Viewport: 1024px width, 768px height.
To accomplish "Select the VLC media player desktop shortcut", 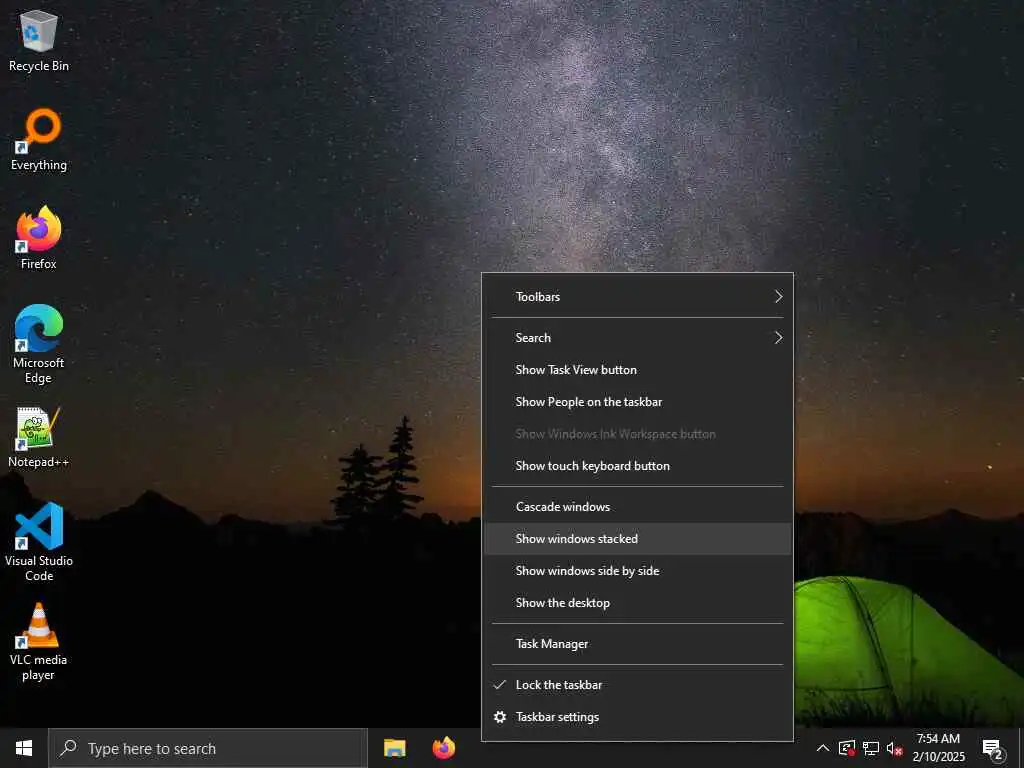I will [x=39, y=642].
